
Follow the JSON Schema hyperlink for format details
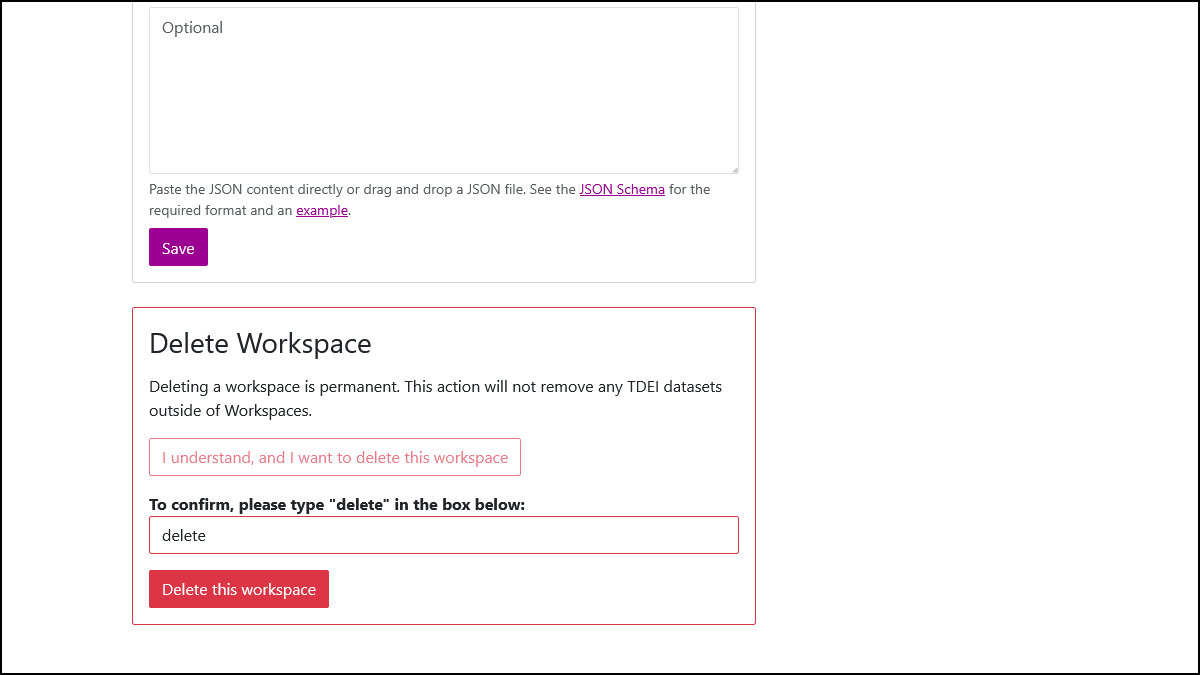tap(622, 189)
